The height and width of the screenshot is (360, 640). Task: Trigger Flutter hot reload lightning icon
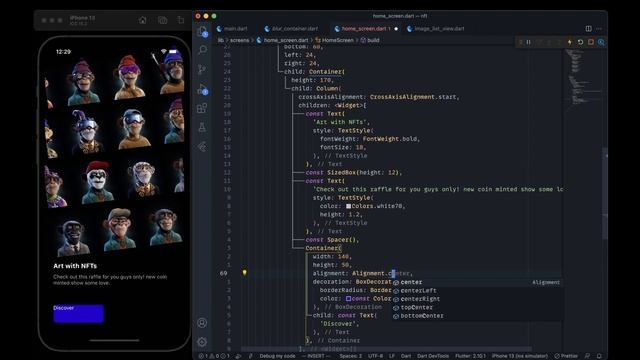click(570, 42)
